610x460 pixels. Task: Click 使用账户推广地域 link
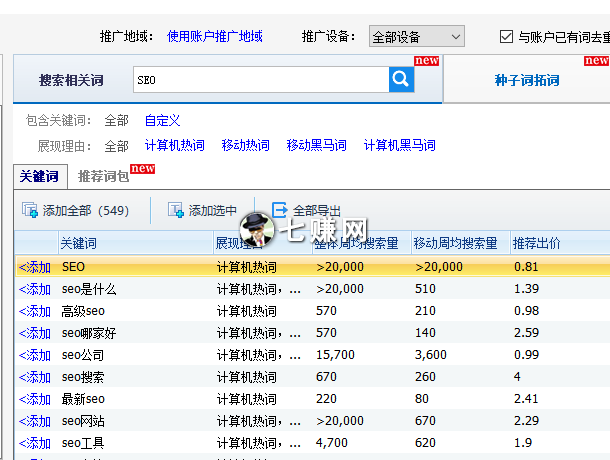(214, 36)
